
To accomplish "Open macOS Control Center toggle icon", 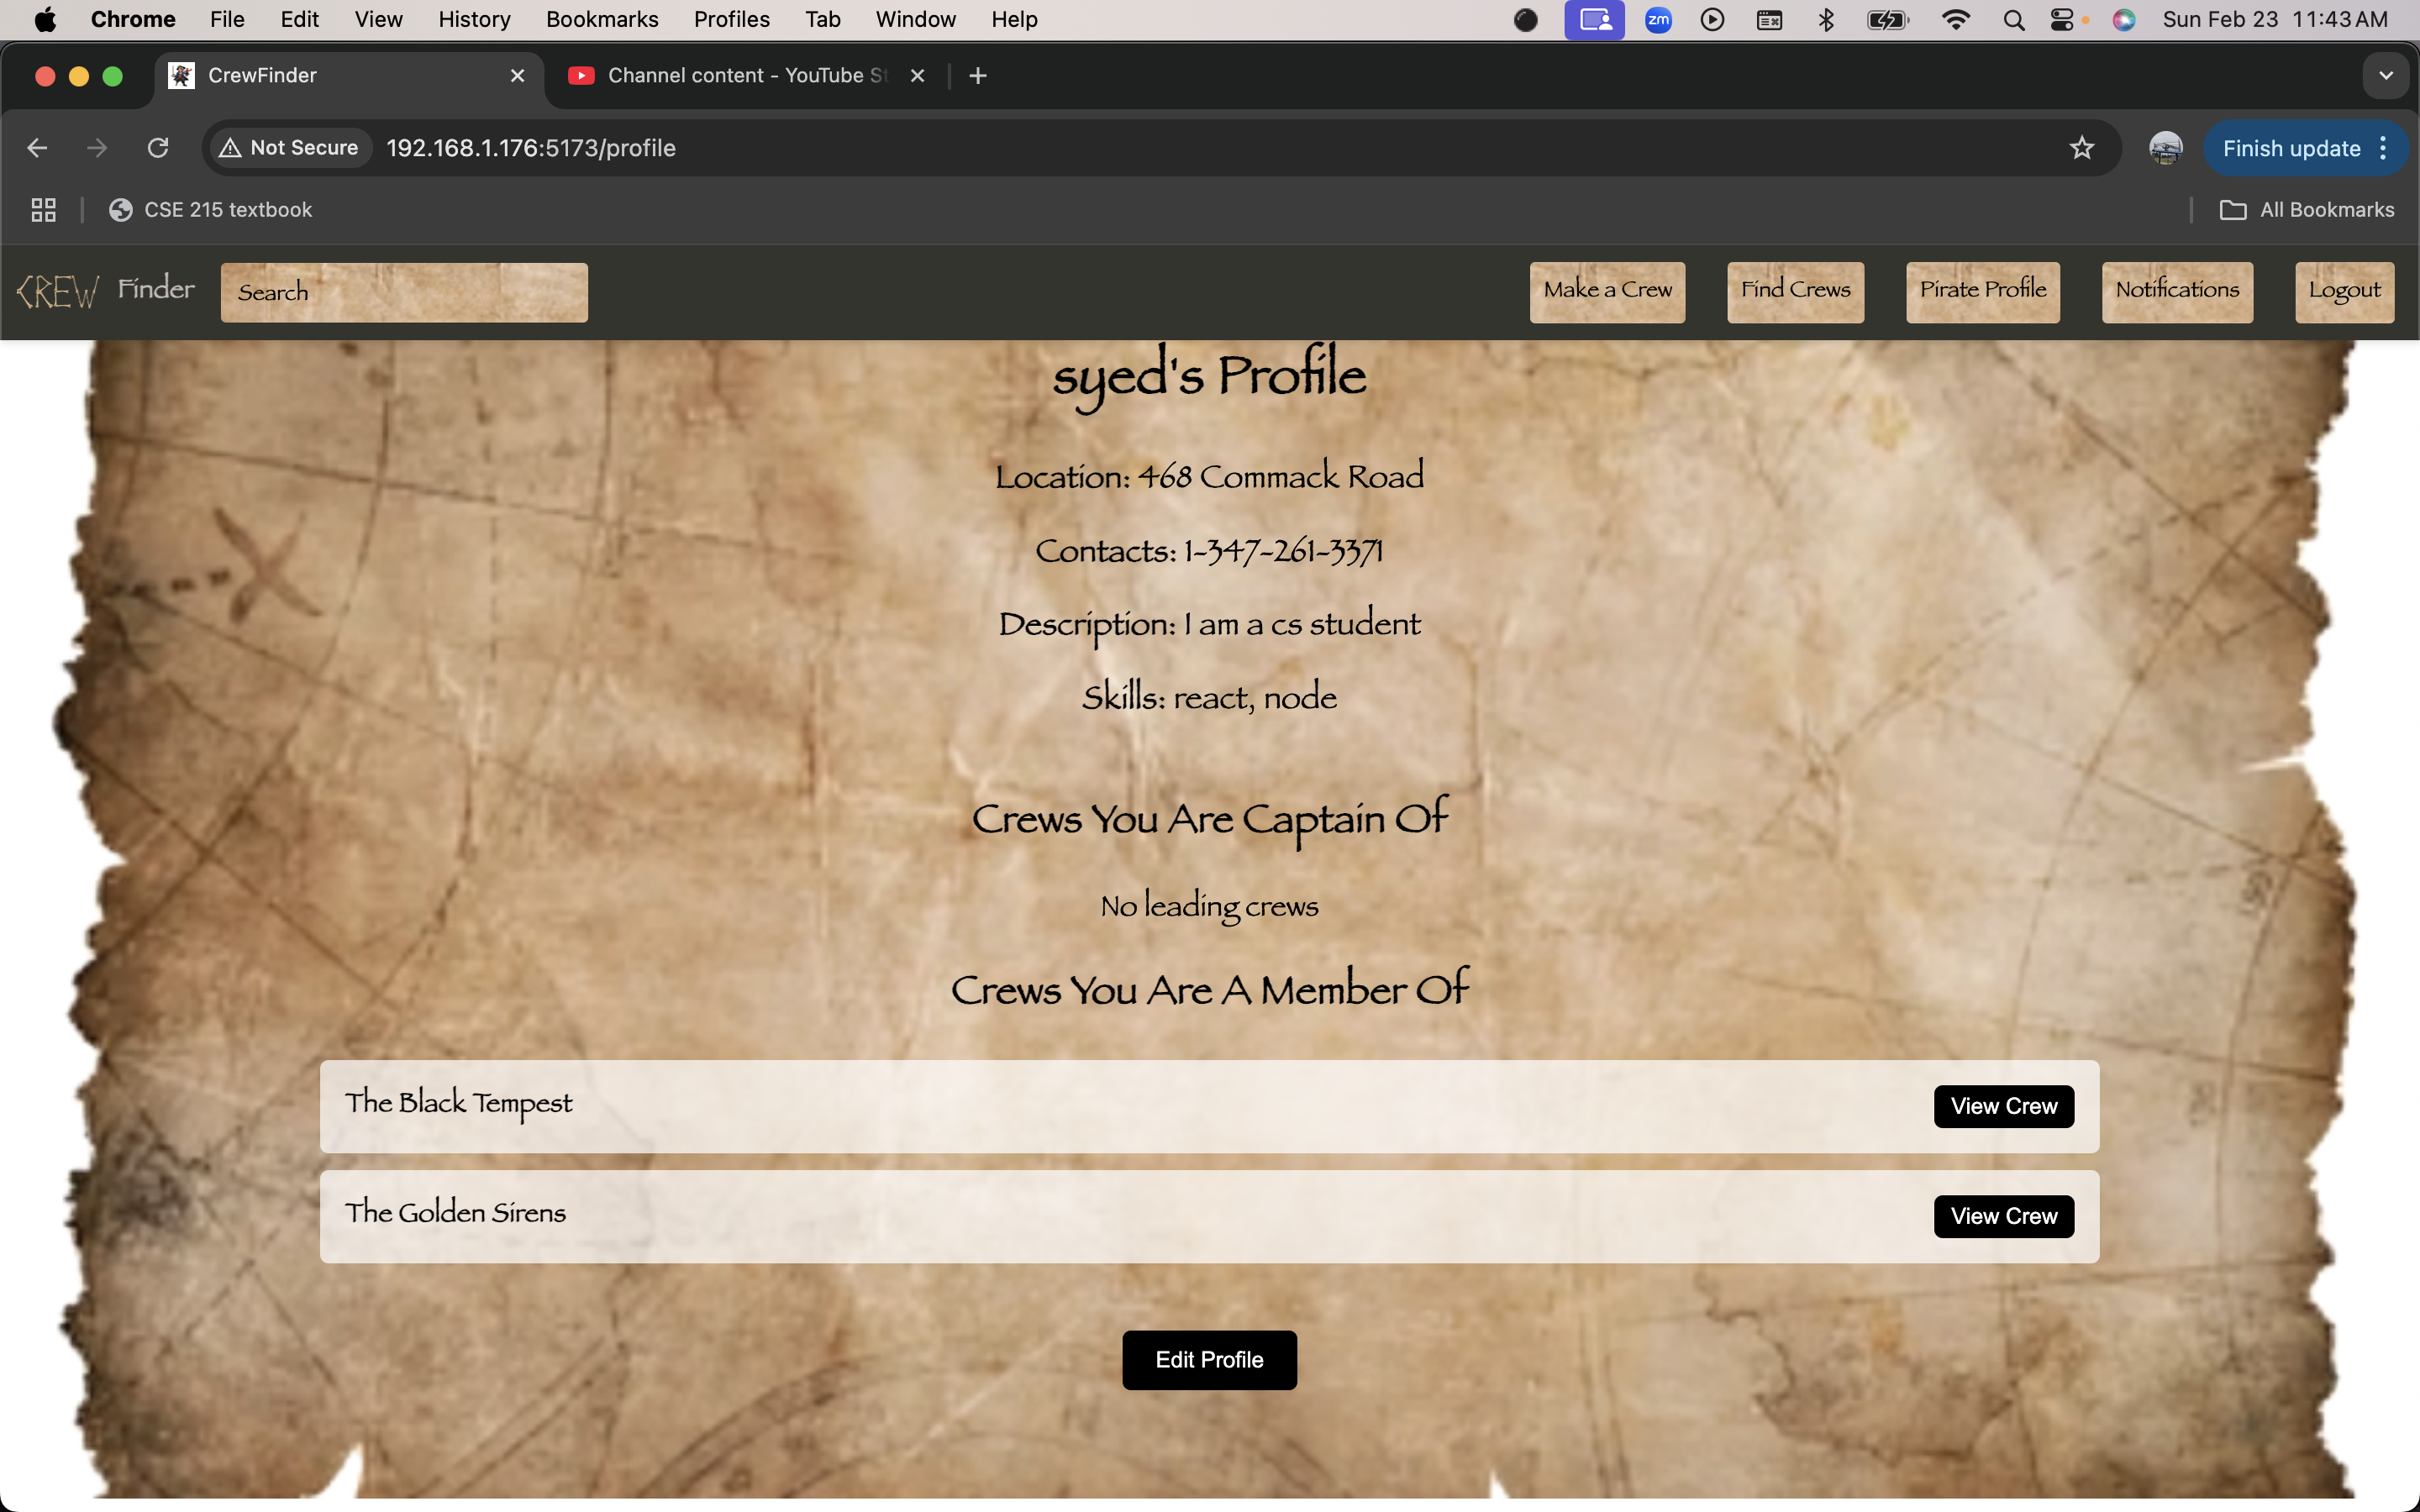I will point(2061,20).
